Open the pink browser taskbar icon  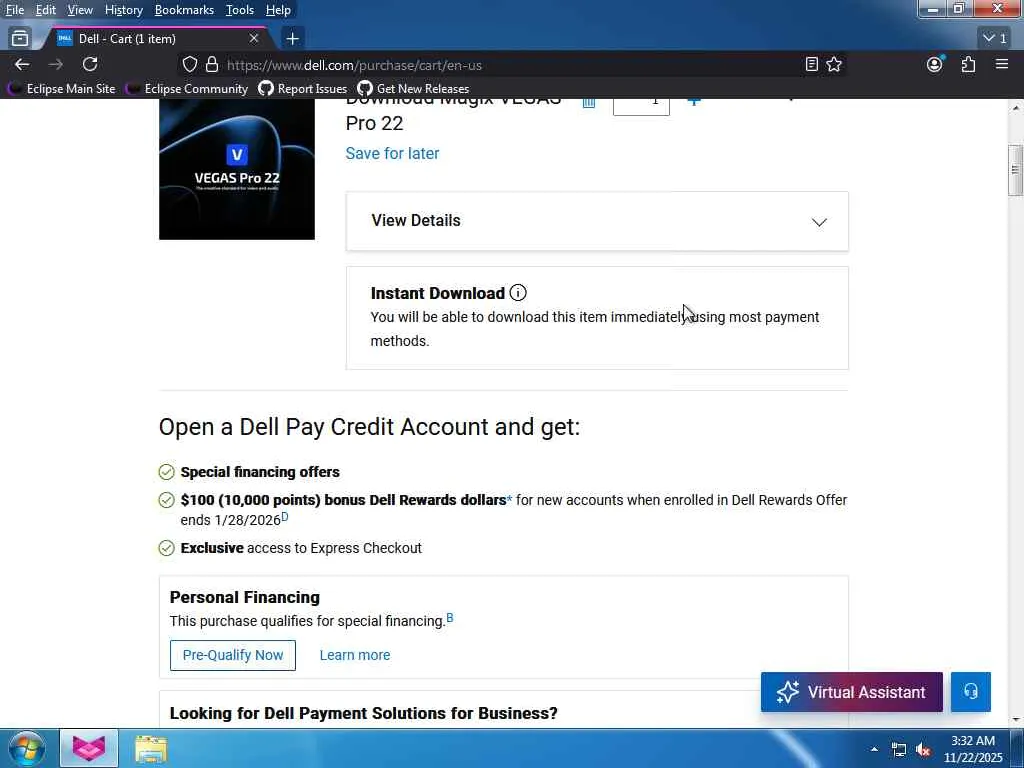pyautogui.click(x=89, y=748)
